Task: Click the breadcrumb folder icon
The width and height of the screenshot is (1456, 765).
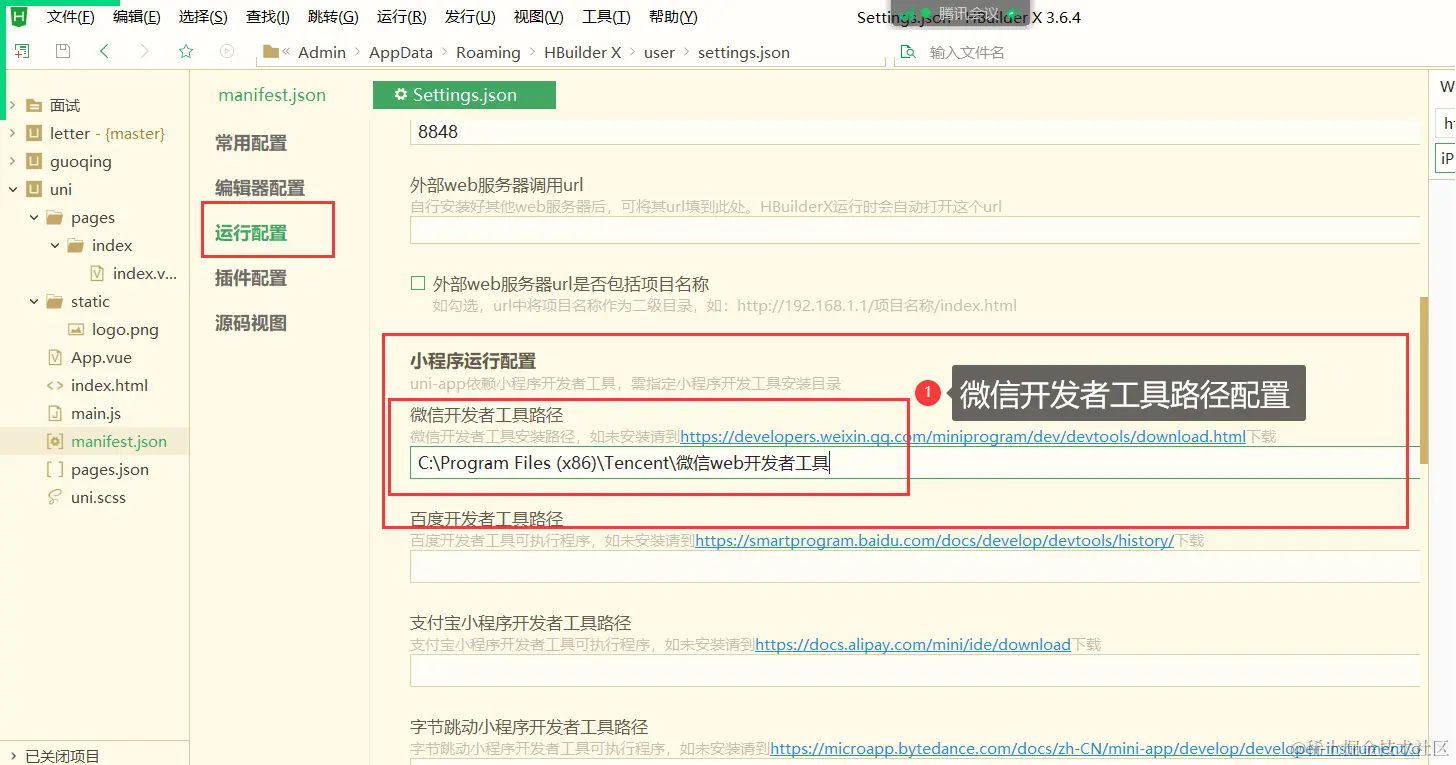Action: point(270,52)
